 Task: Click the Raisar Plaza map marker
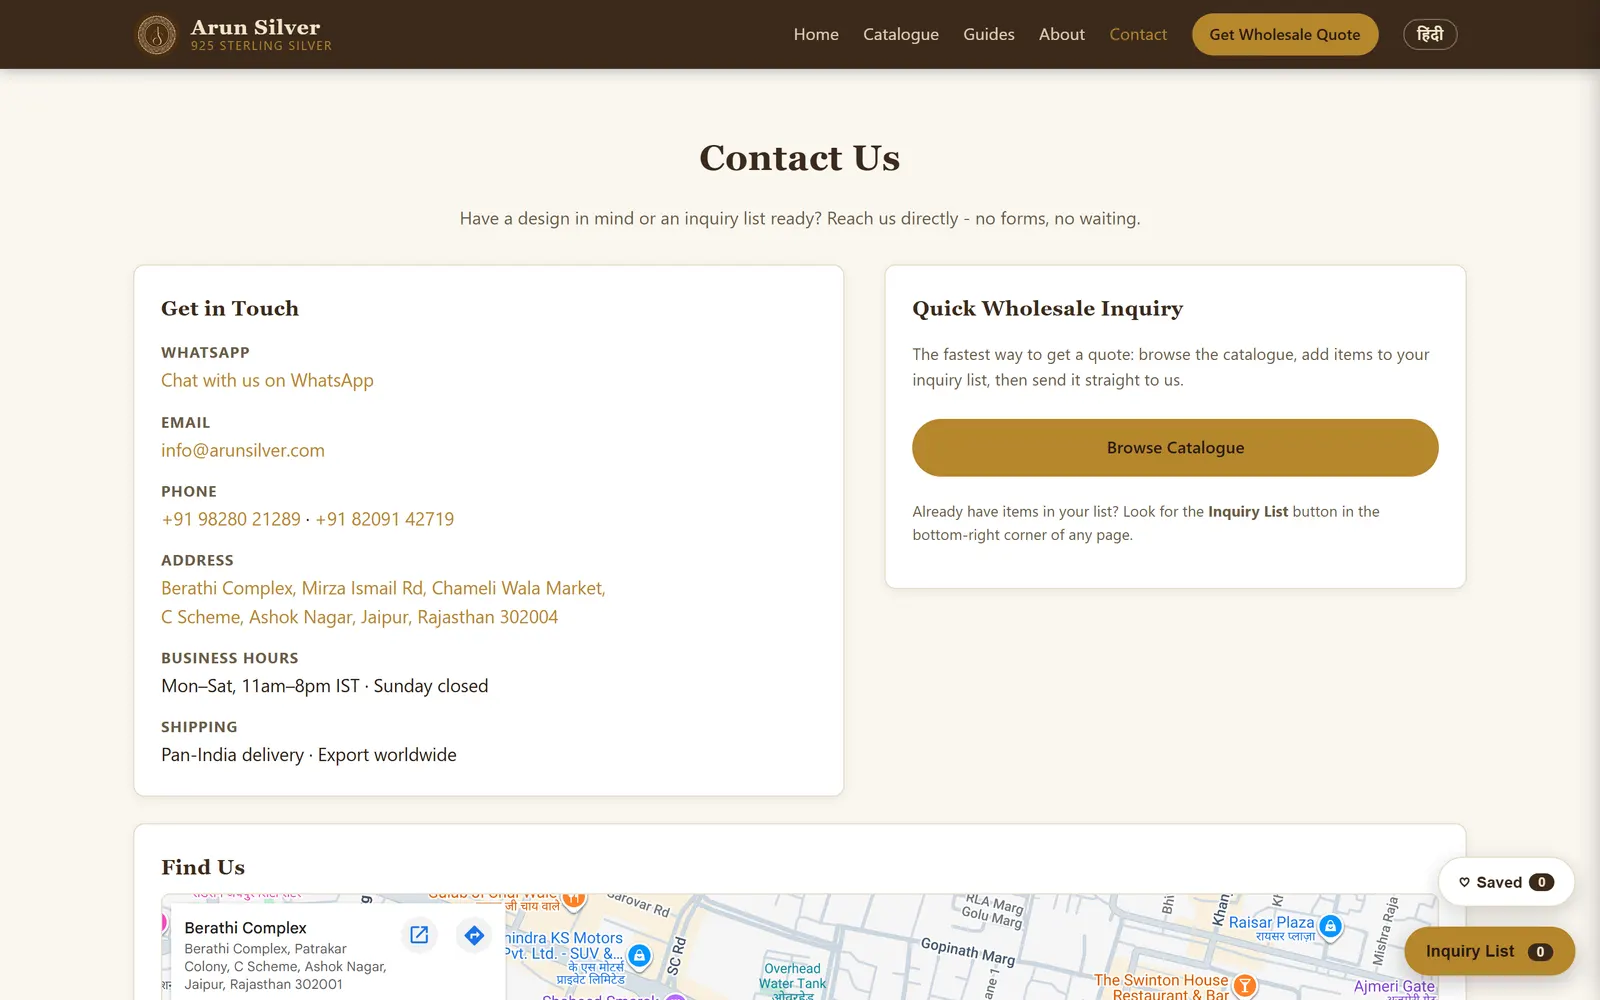tap(1330, 926)
